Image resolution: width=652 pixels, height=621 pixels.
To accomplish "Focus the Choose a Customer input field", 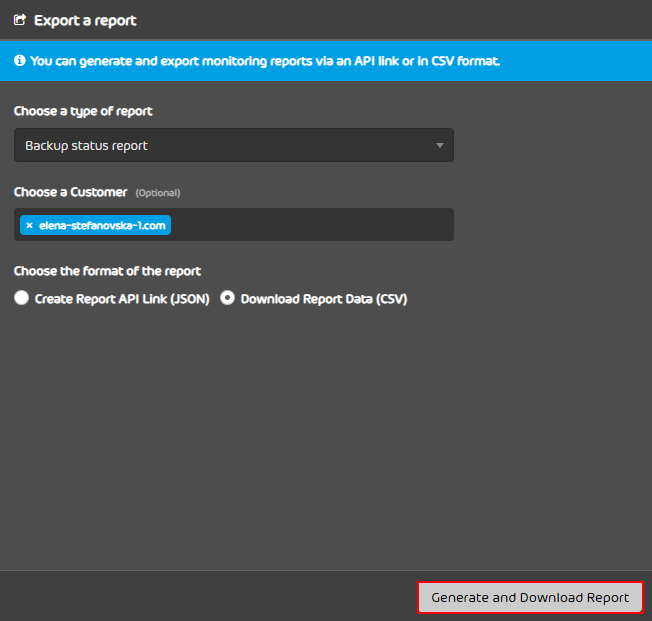I will (x=312, y=225).
